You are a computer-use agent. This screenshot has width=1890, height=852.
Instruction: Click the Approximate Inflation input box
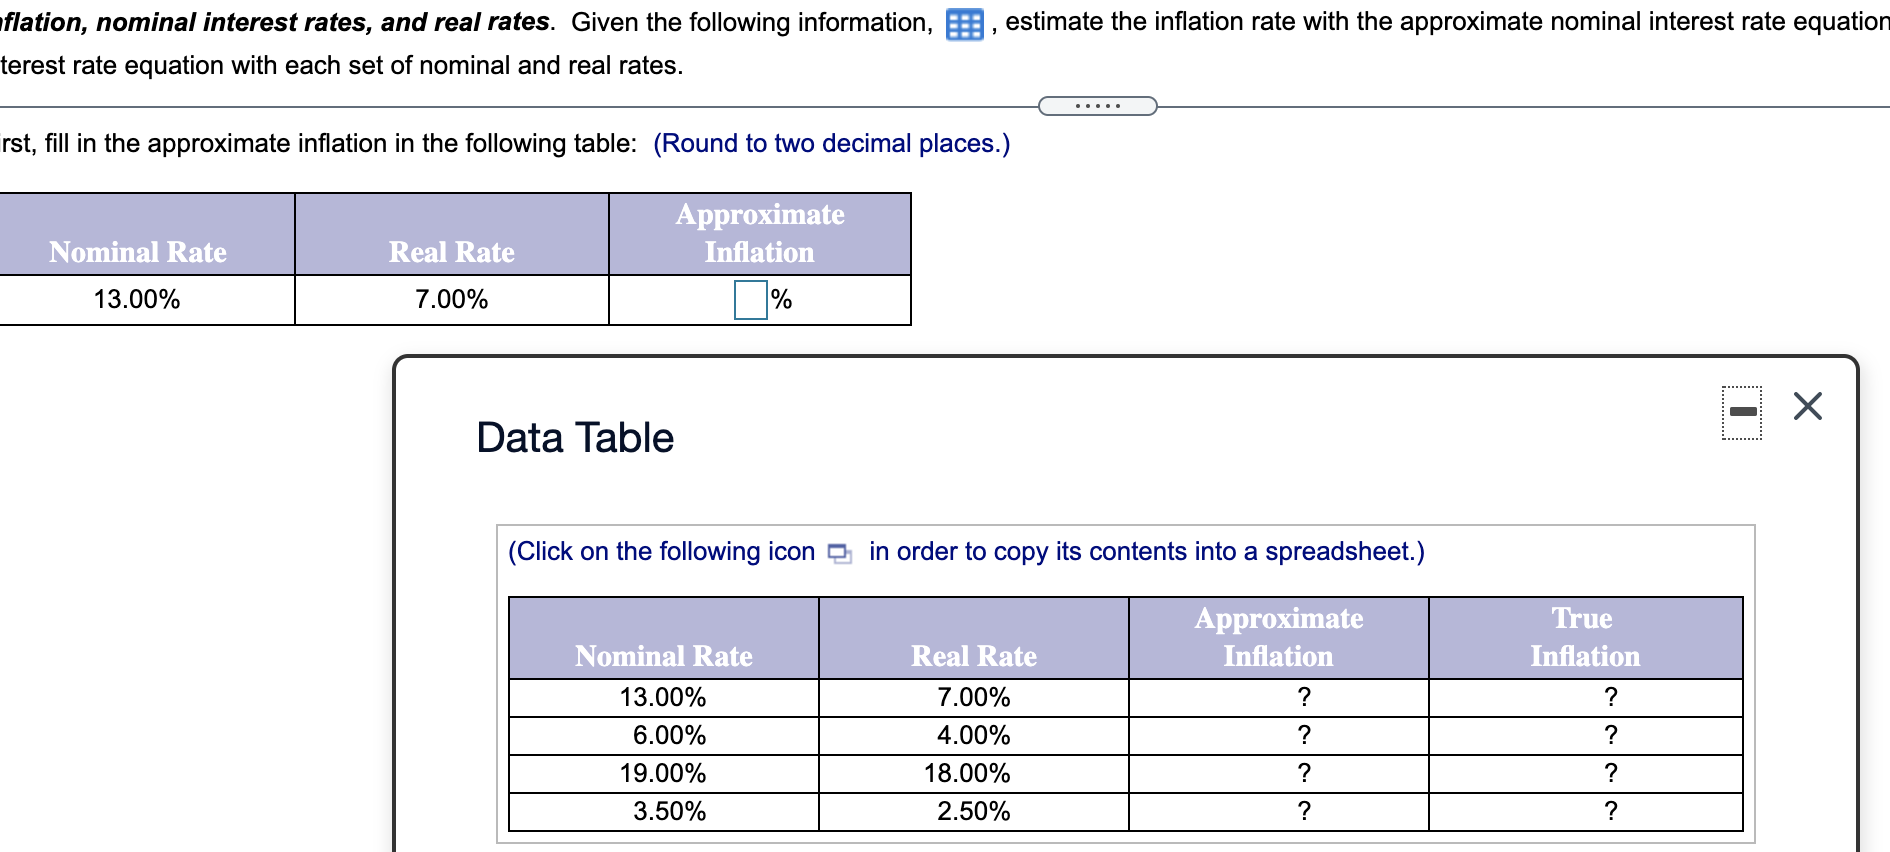(x=749, y=298)
